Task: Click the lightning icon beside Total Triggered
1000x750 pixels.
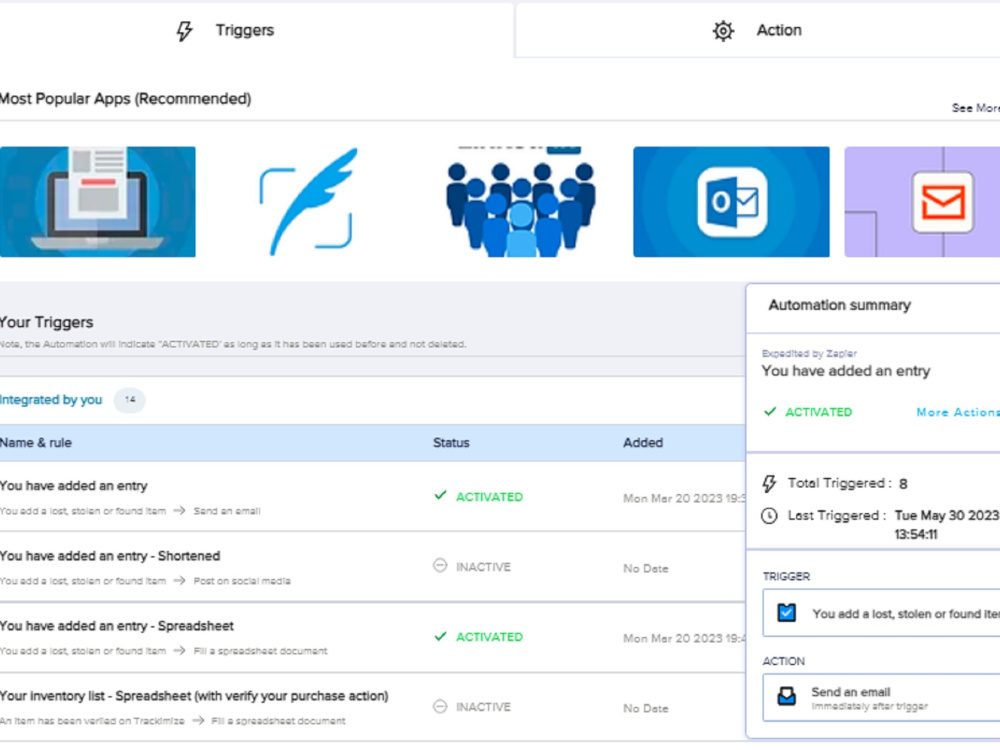Action: [x=770, y=483]
